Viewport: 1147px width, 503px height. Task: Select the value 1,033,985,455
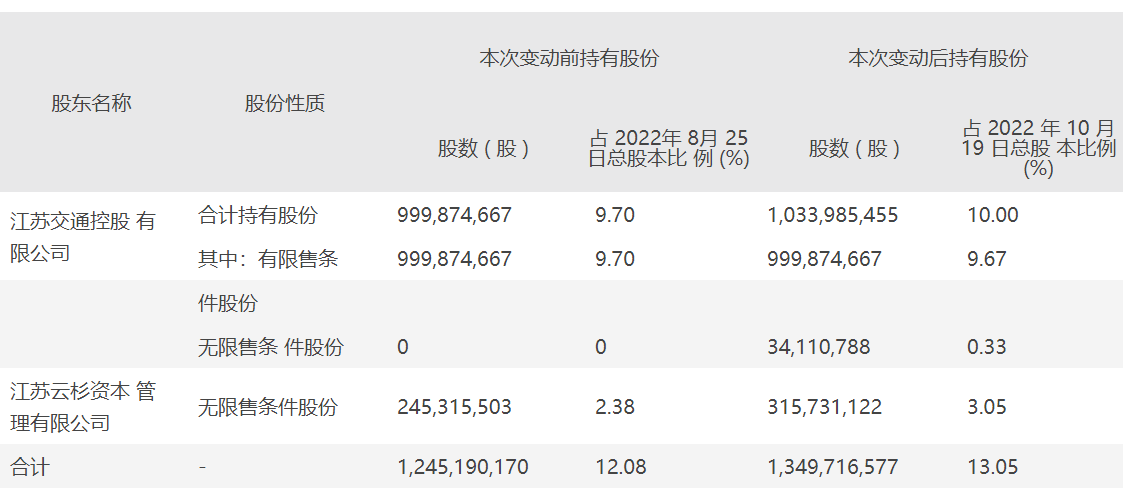click(x=832, y=215)
